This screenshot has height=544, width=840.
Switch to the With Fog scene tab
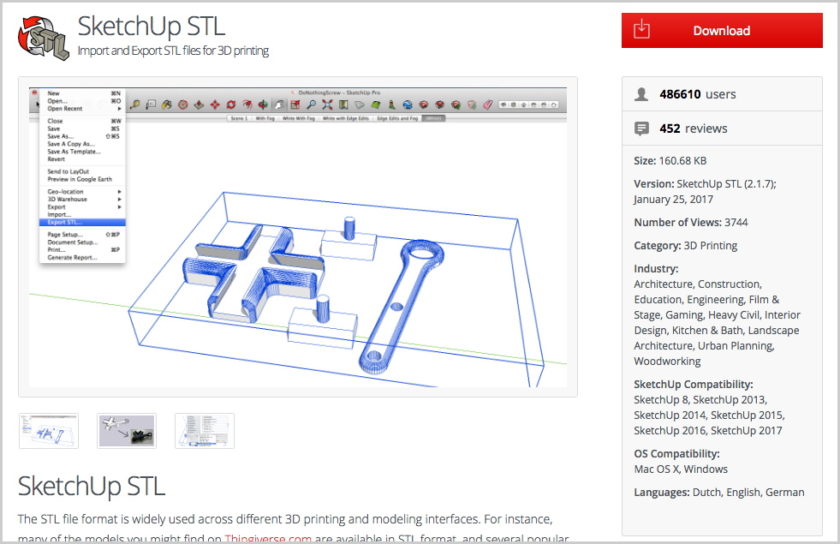pyautogui.click(x=265, y=118)
